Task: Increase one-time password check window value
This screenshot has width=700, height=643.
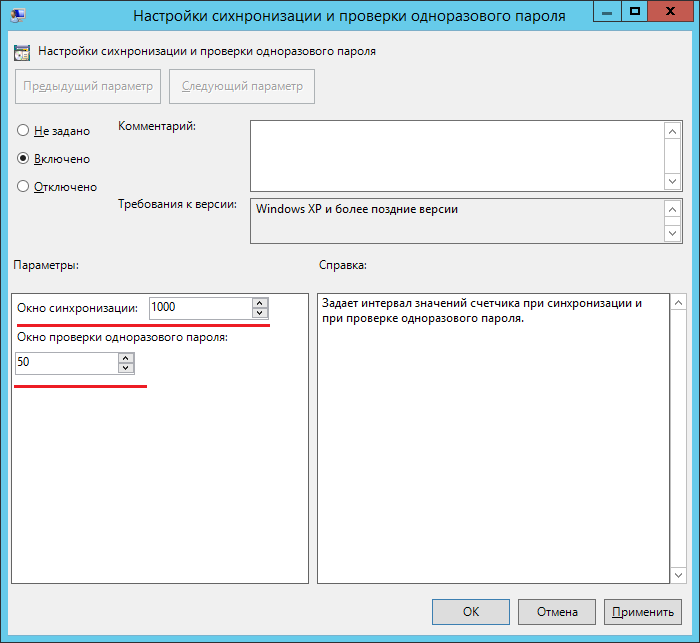Action: (125, 357)
